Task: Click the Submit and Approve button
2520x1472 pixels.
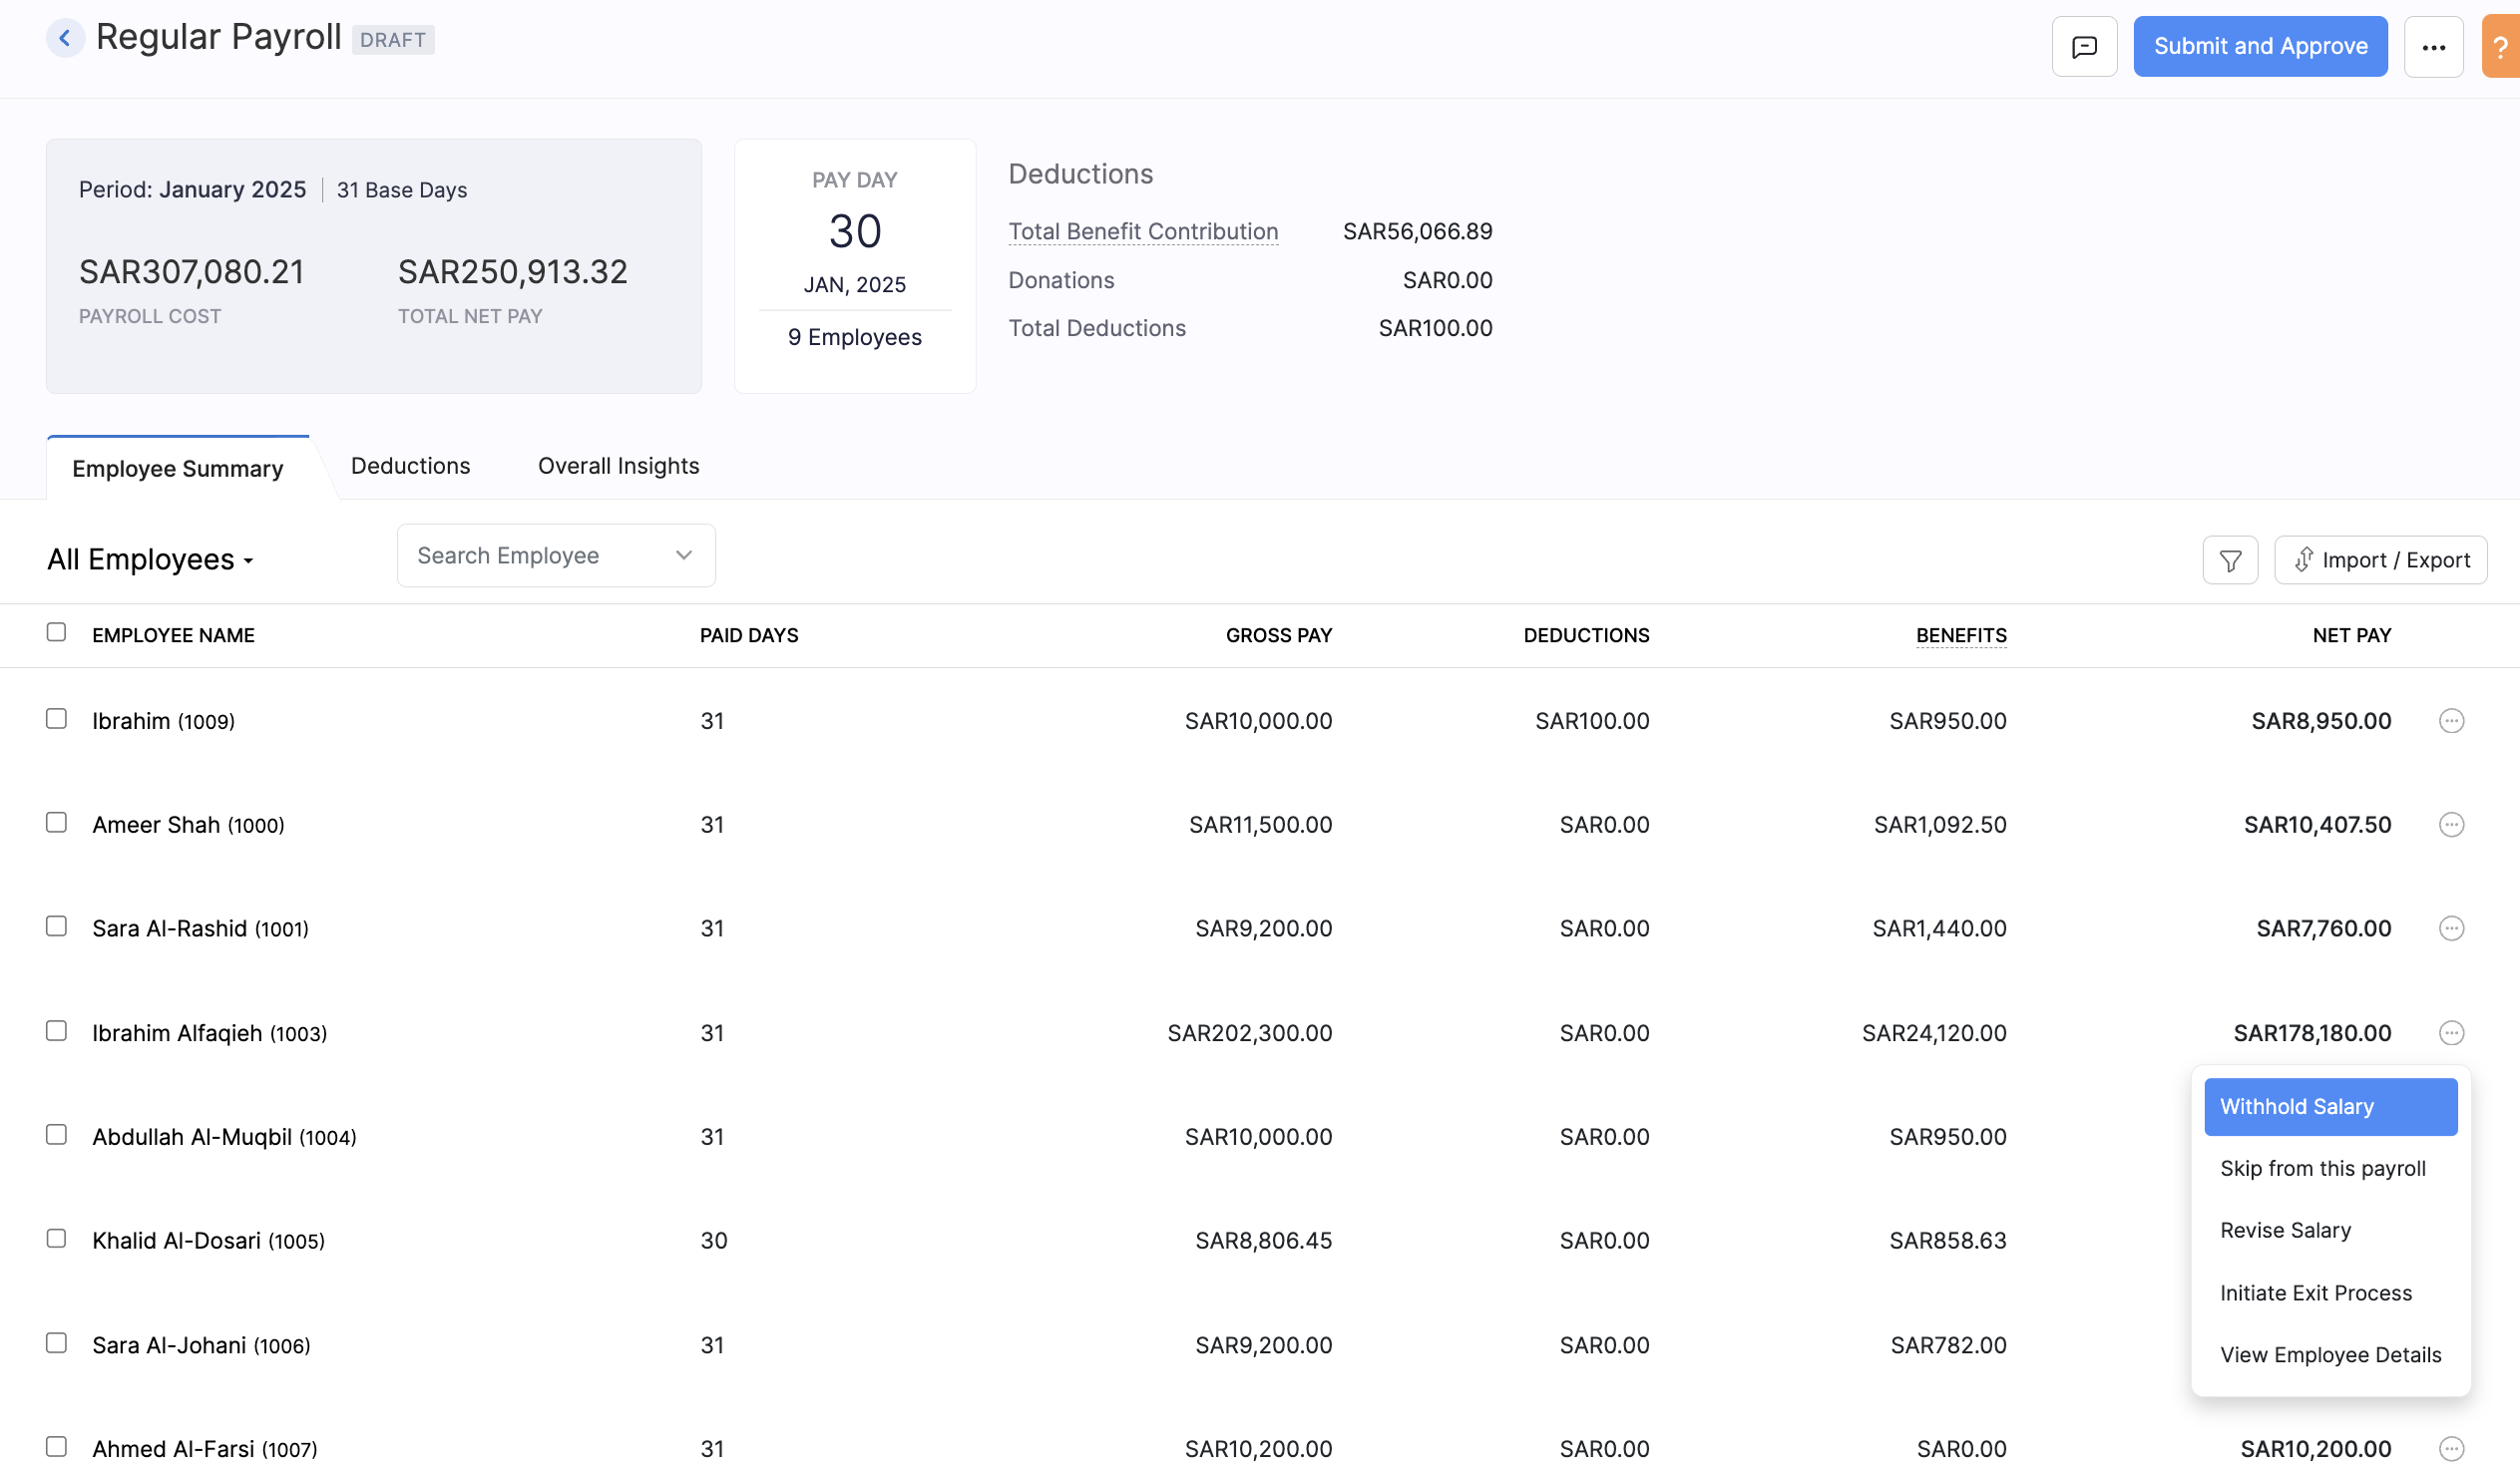Action: (2261, 46)
